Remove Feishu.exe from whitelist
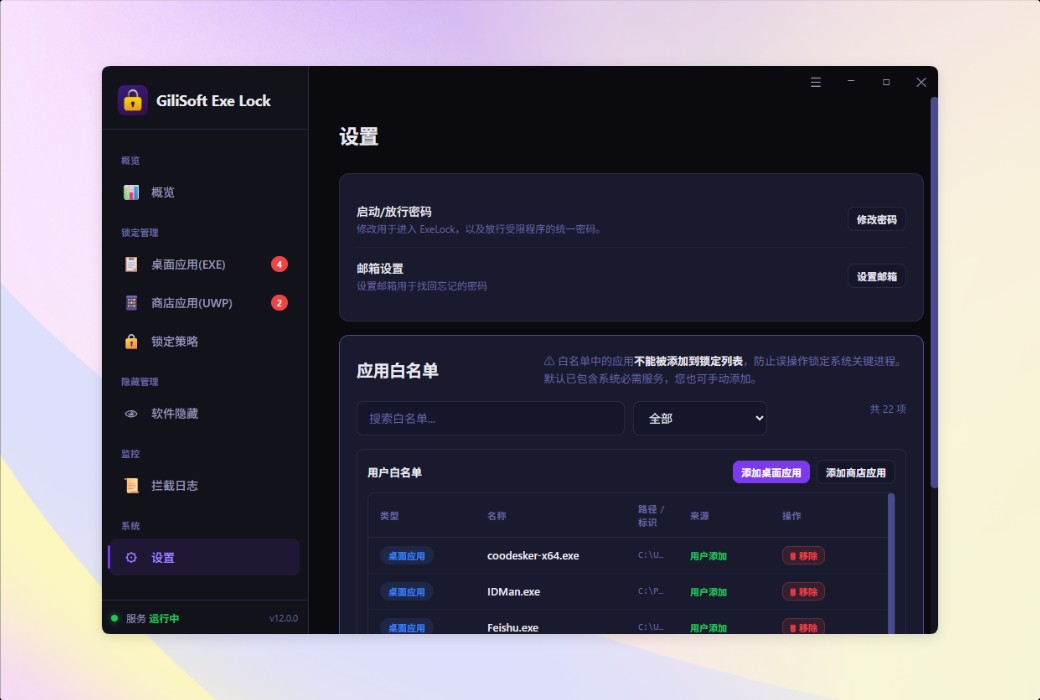The image size is (1040, 700). pyautogui.click(x=803, y=627)
